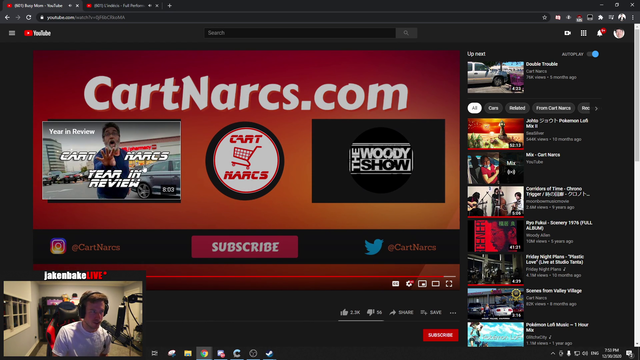Open the Ryo Fukui Scenery 1976 thumbnail
The image size is (640, 360).
[496, 236]
